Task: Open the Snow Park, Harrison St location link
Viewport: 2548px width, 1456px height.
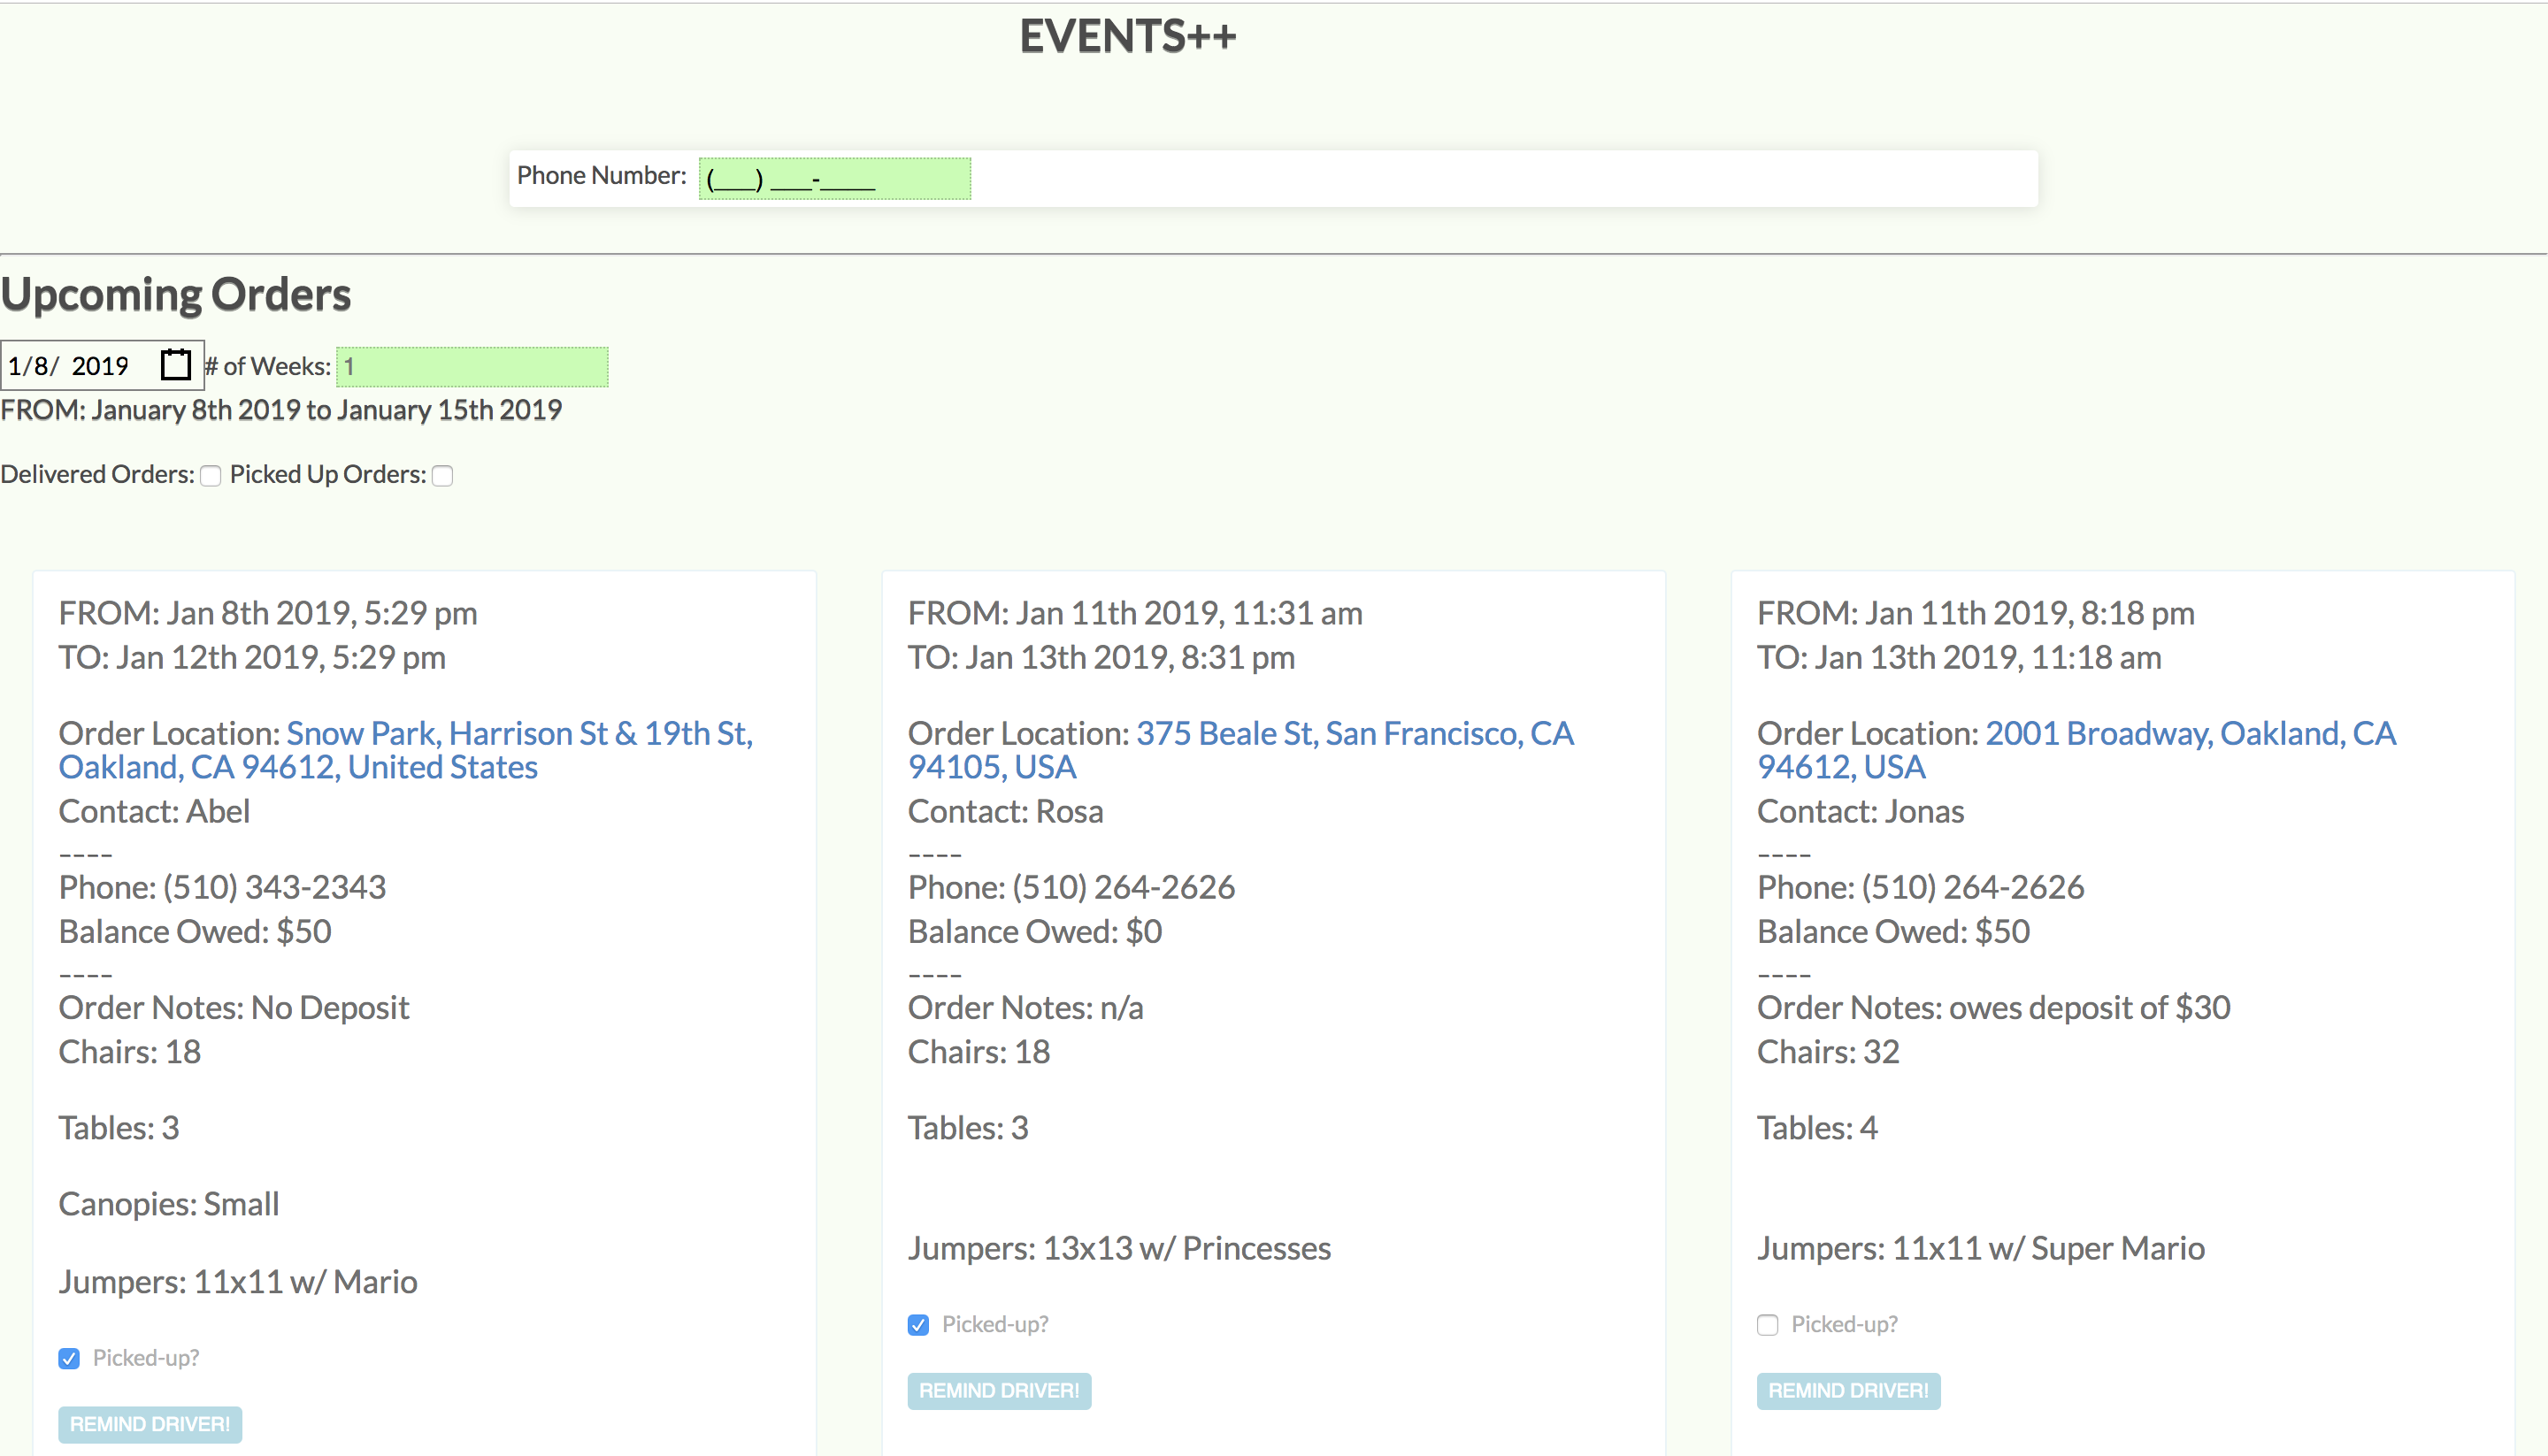Action: 405,750
